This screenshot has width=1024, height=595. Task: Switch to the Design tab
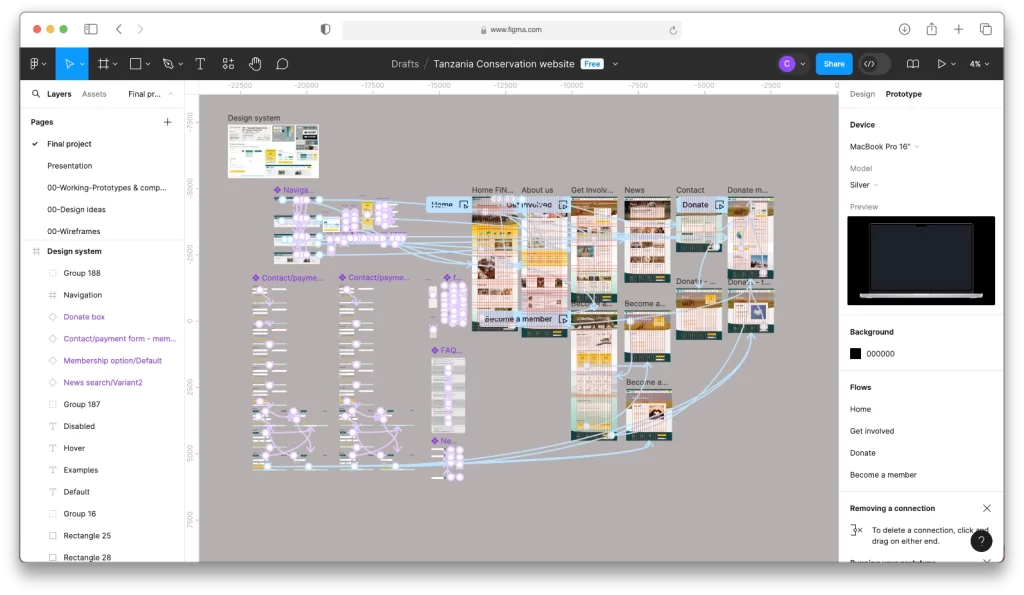pos(862,94)
